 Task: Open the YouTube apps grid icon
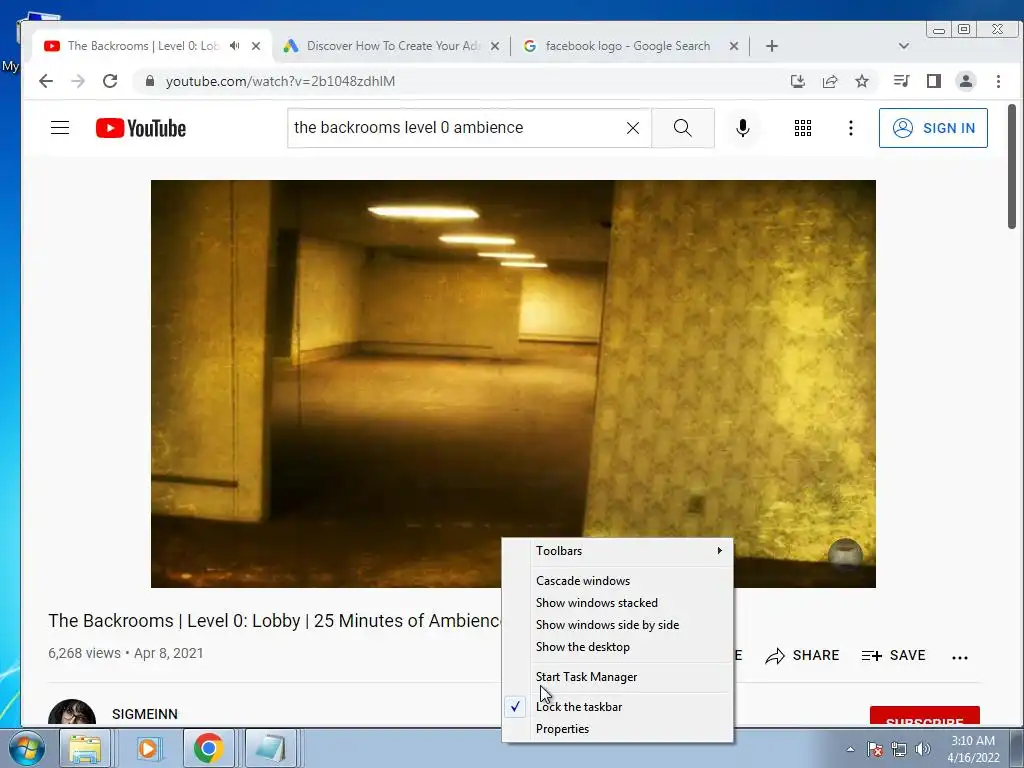(x=803, y=128)
